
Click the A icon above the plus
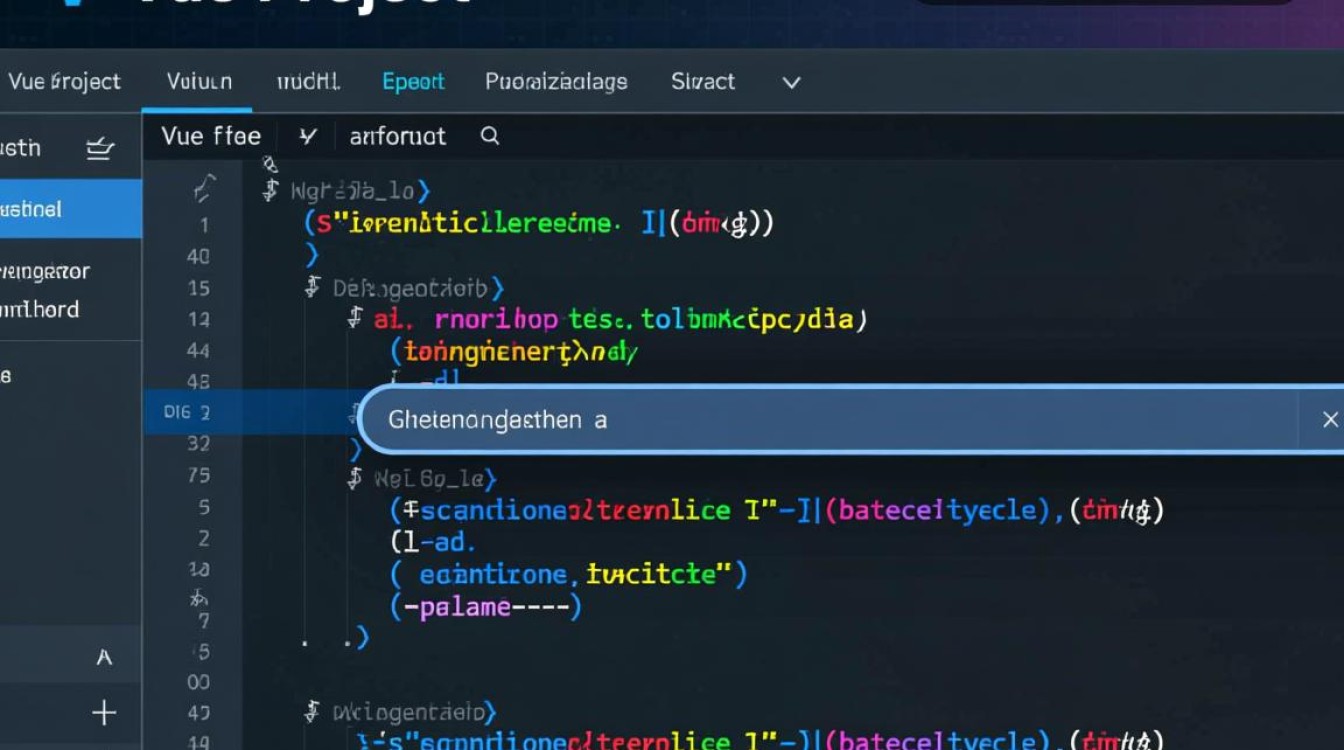click(x=104, y=657)
